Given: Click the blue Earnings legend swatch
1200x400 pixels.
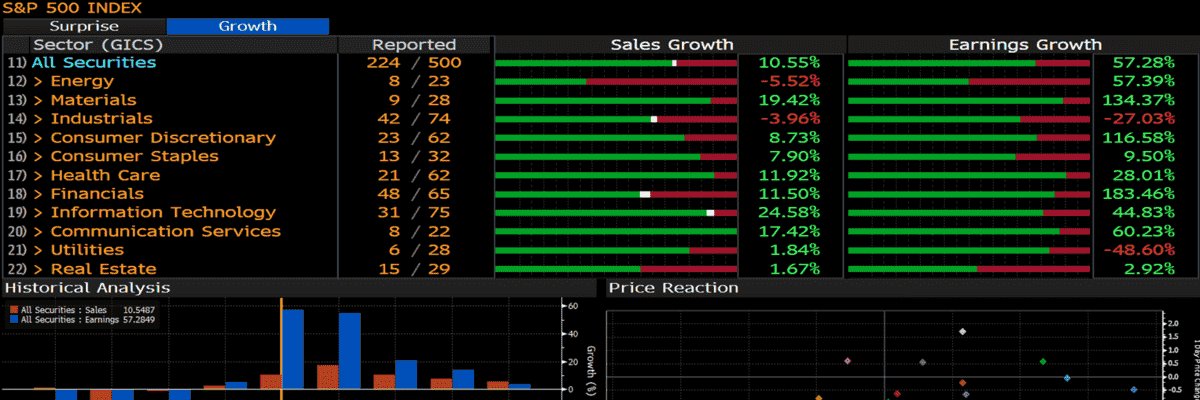Looking at the screenshot, I should pyautogui.click(x=14, y=320).
